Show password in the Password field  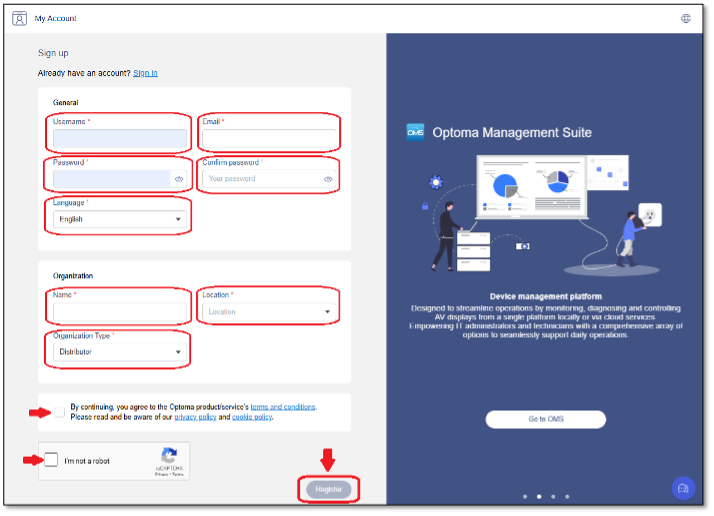pyautogui.click(x=179, y=179)
